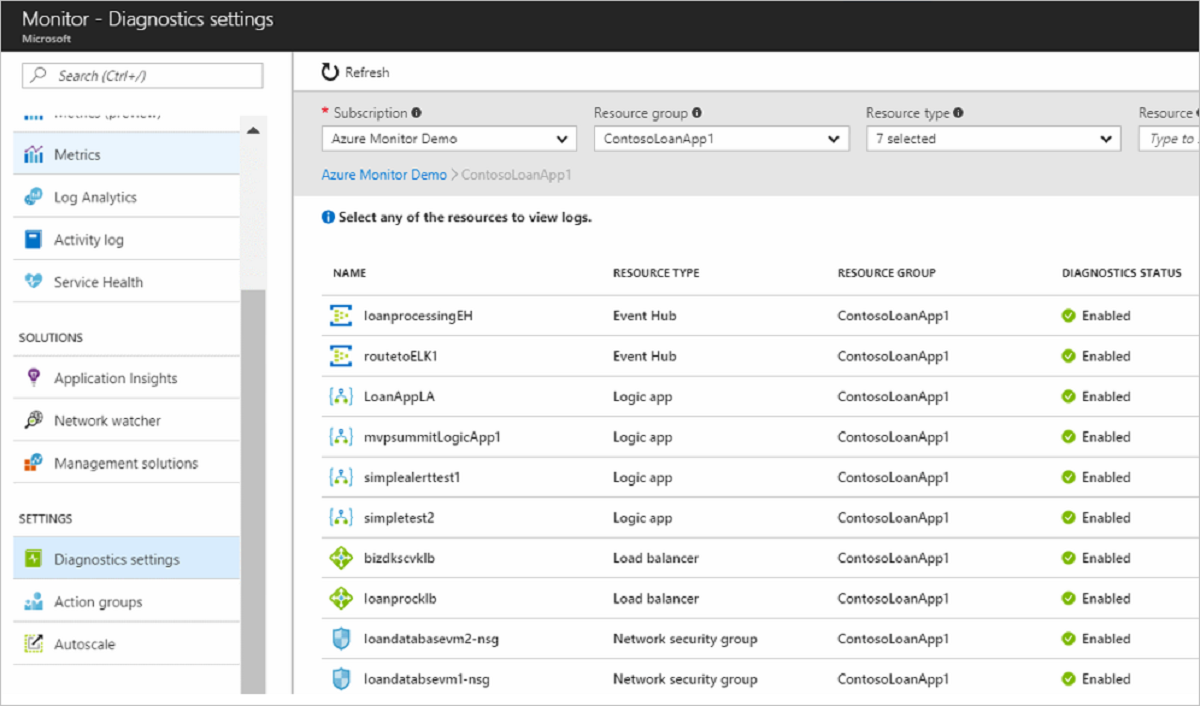Select loandatabasevm2-nsg row name
This screenshot has width=1200, height=706.
[432, 639]
